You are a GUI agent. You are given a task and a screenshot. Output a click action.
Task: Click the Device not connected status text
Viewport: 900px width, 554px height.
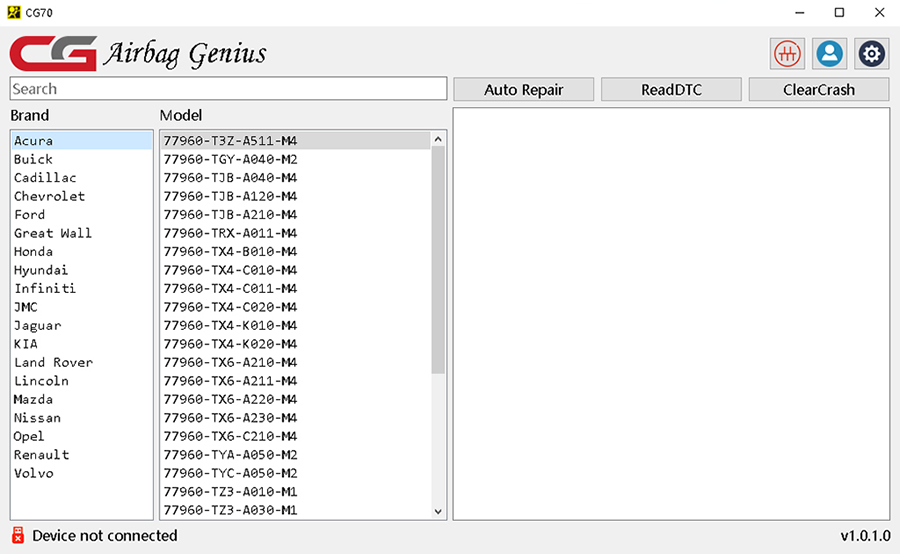(x=104, y=536)
